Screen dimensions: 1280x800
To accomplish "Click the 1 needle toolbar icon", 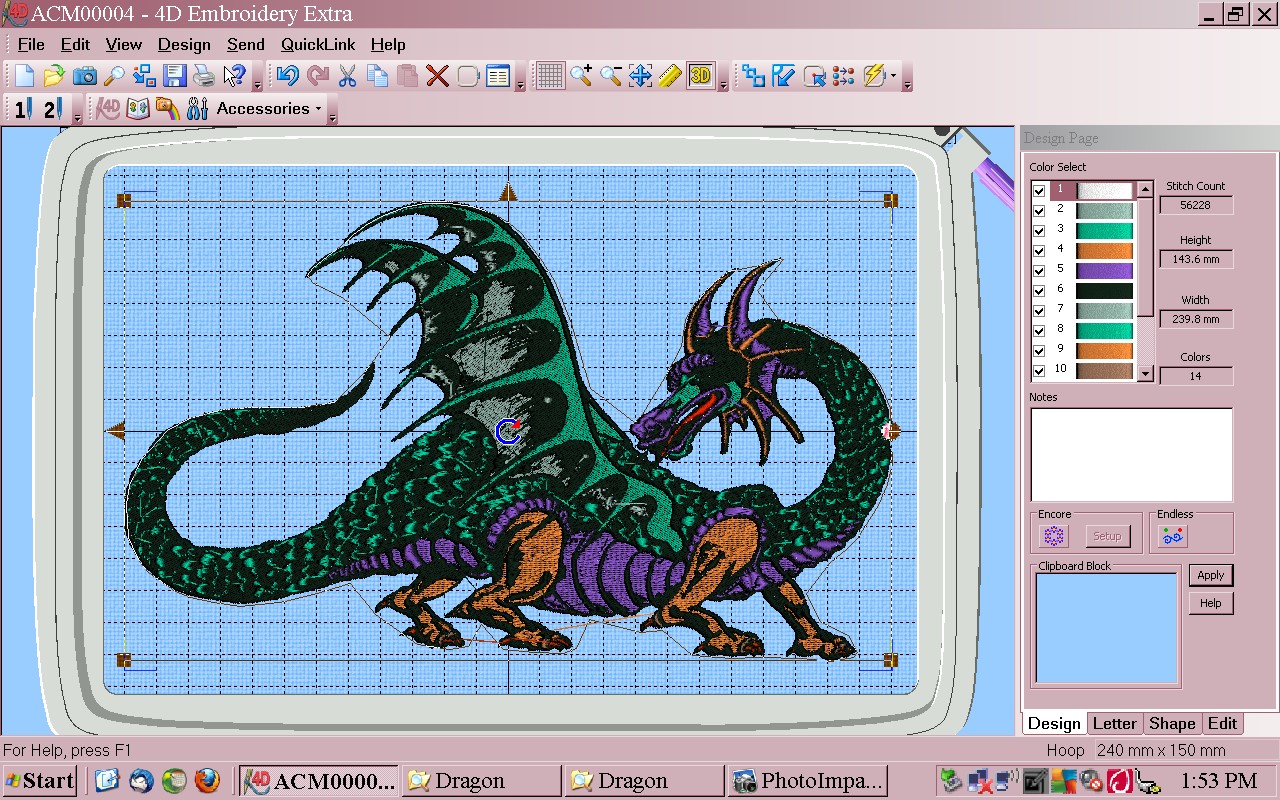I will 21,108.
